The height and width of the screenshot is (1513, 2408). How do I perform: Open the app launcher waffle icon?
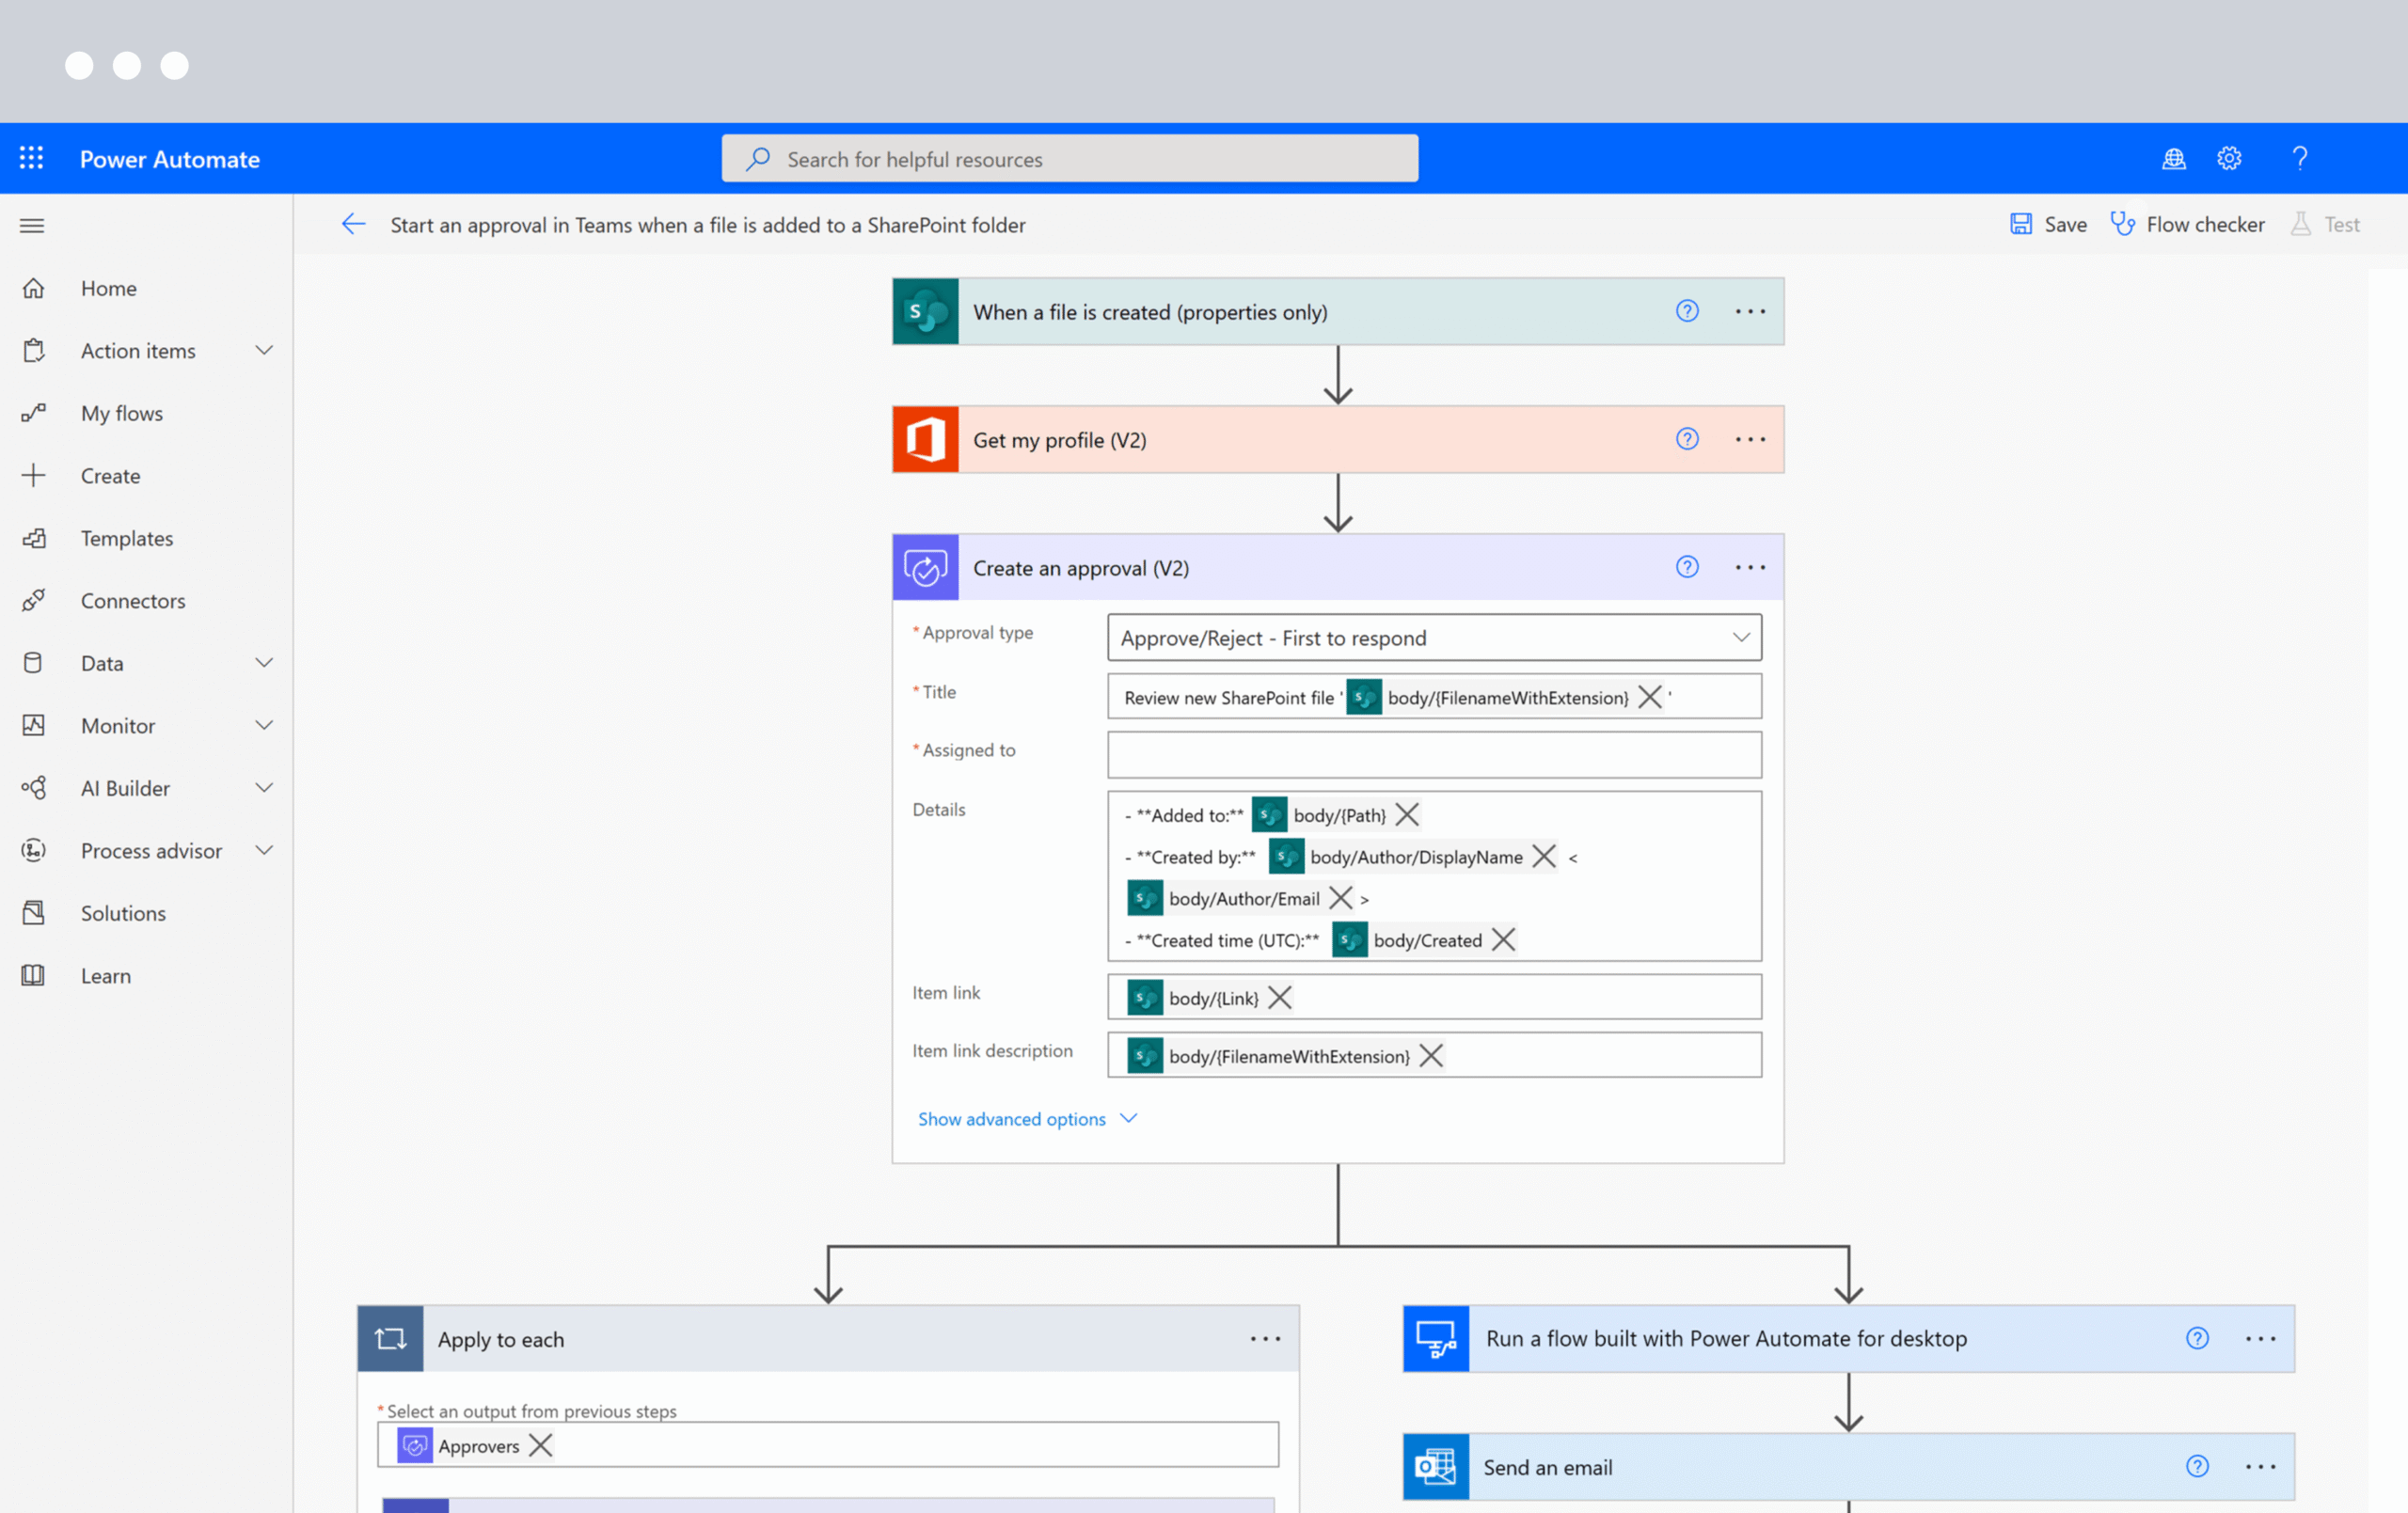31,158
